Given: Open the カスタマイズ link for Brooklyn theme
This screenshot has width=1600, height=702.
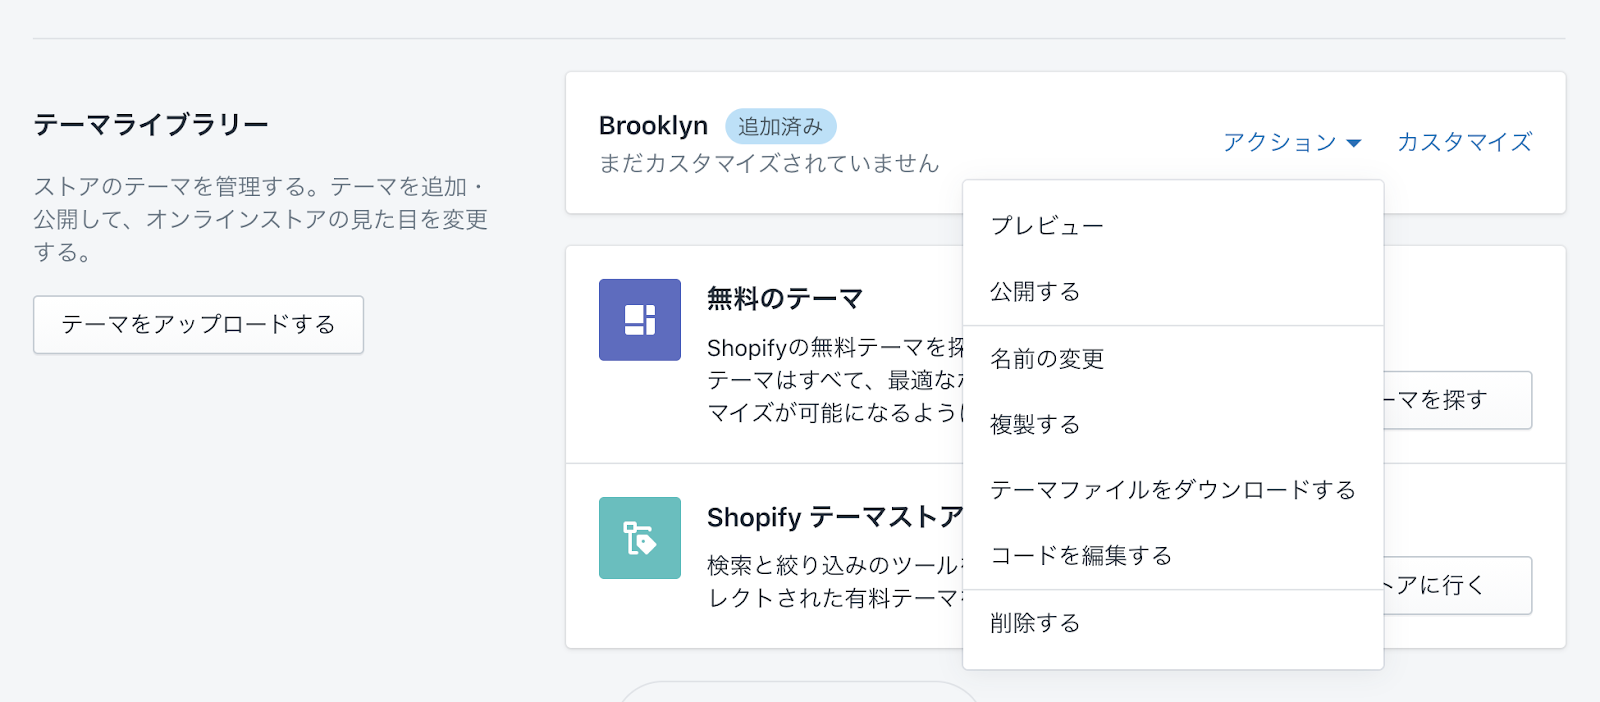Looking at the screenshot, I should click(x=1464, y=142).
